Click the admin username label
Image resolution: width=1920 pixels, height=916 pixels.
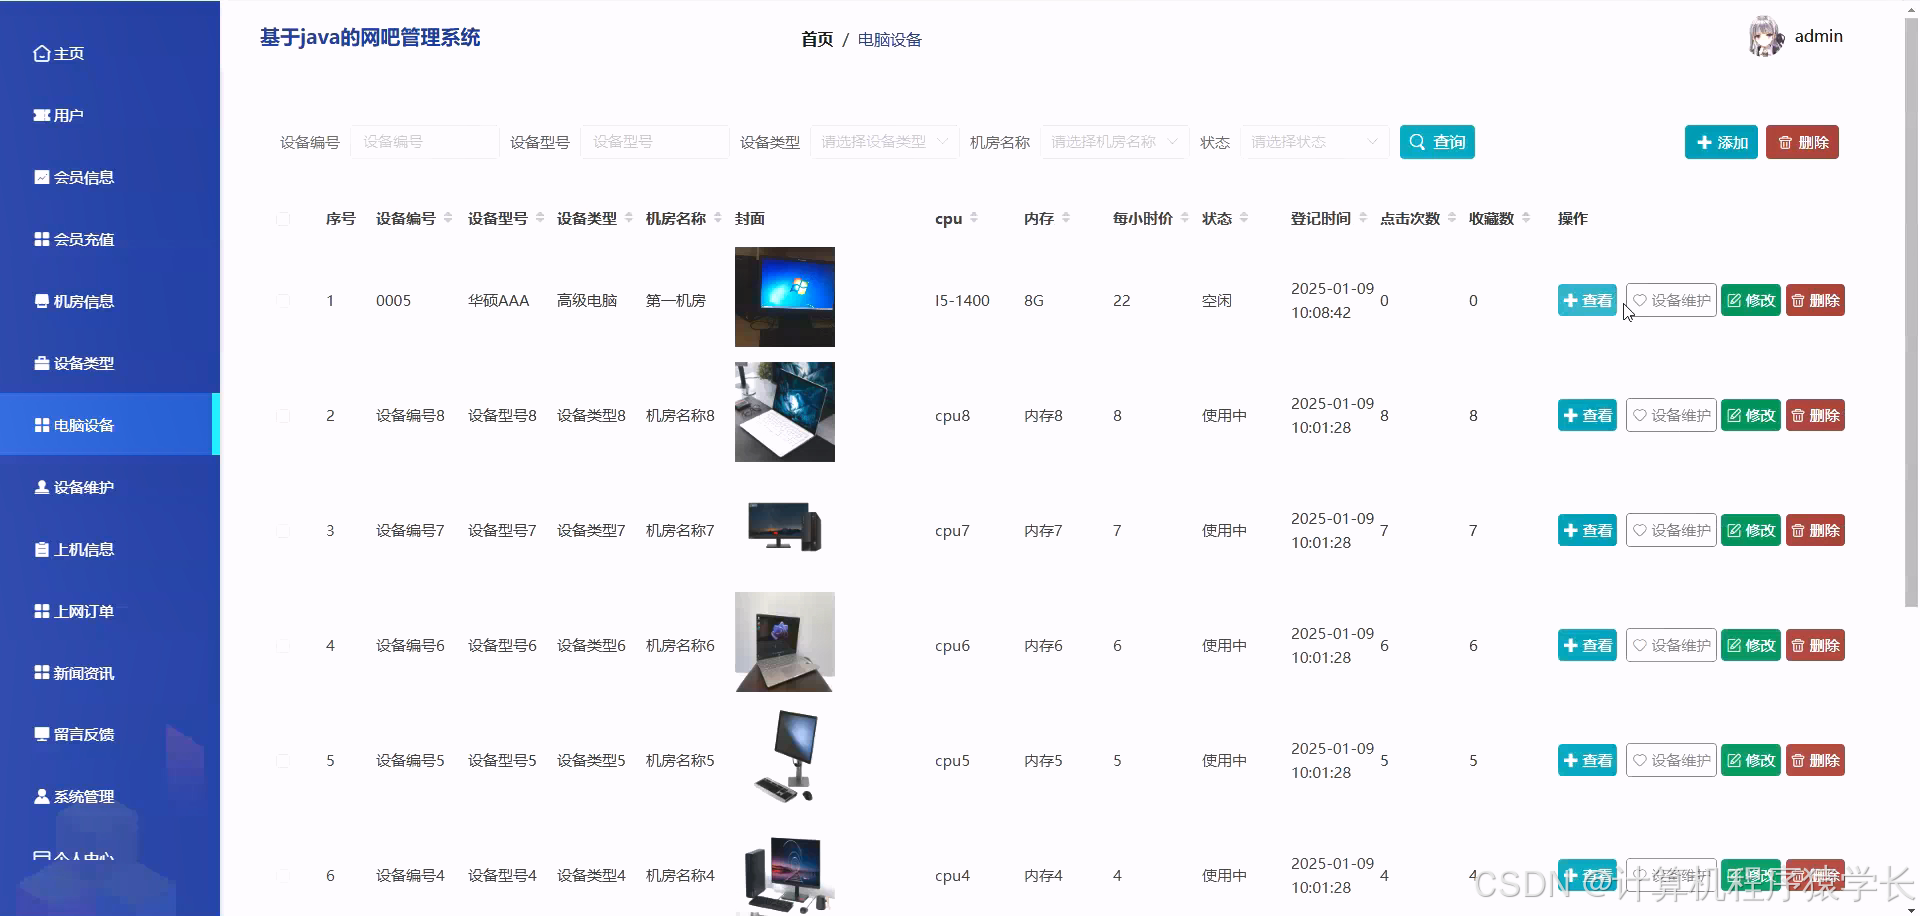coord(1818,36)
